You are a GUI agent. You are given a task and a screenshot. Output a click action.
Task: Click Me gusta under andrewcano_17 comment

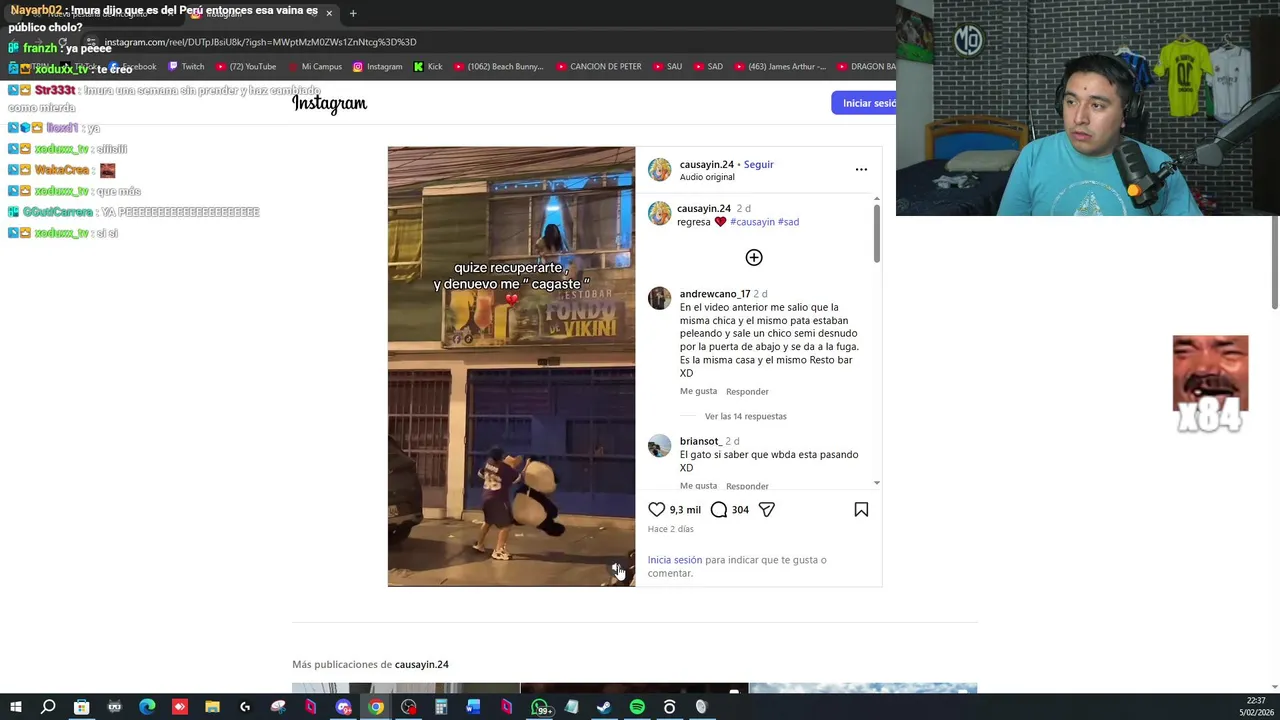(698, 391)
